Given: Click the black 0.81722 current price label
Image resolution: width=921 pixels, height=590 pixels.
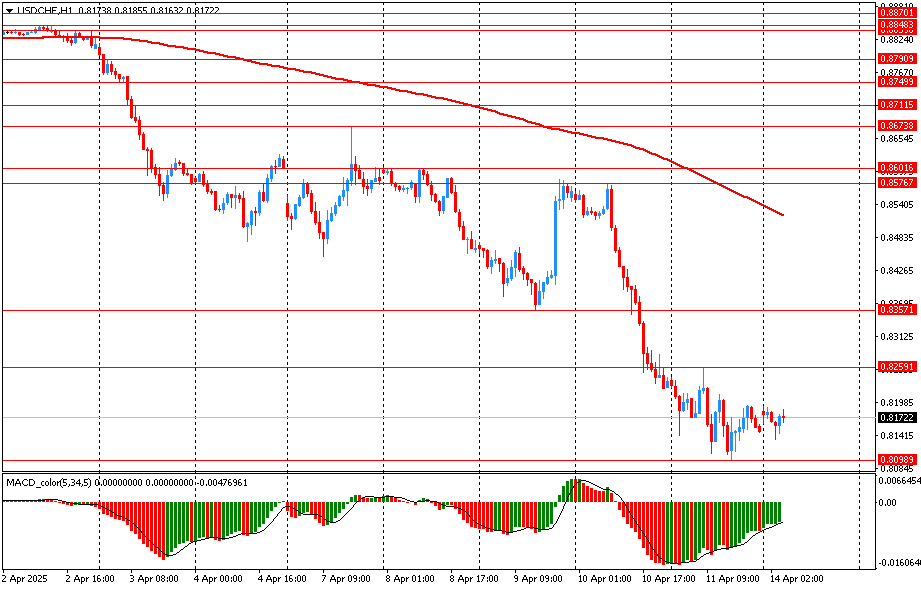Looking at the screenshot, I should pyautogui.click(x=895, y=417).
